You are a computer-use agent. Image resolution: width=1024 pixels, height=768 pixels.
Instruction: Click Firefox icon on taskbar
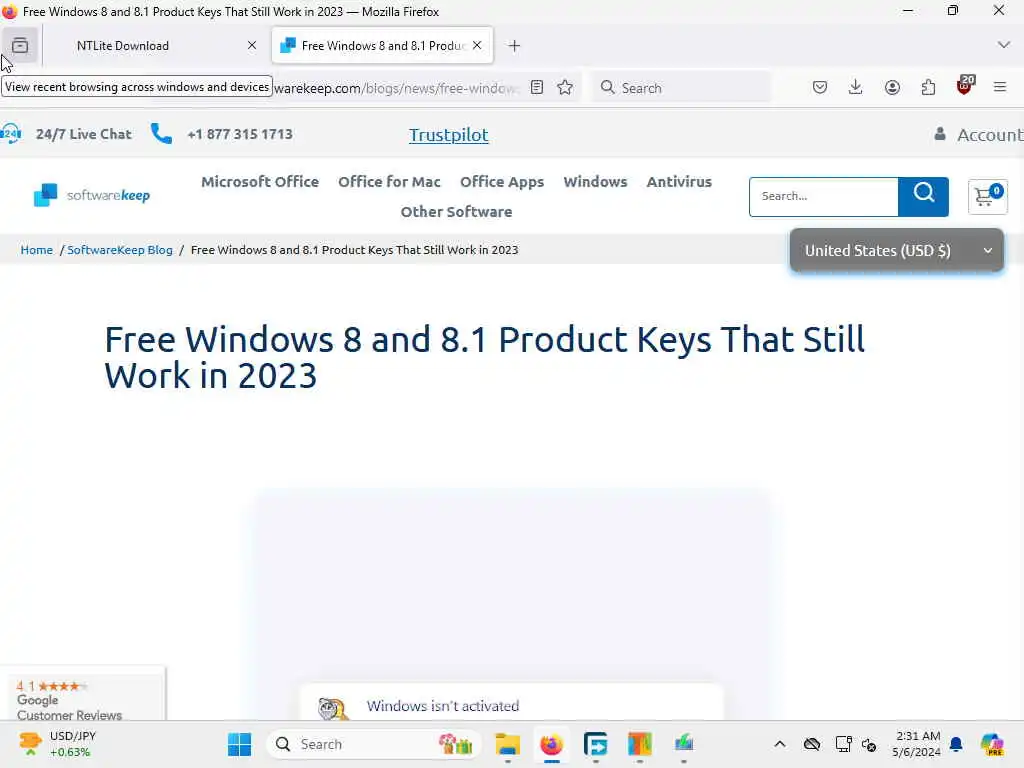(x=552, y=744)
